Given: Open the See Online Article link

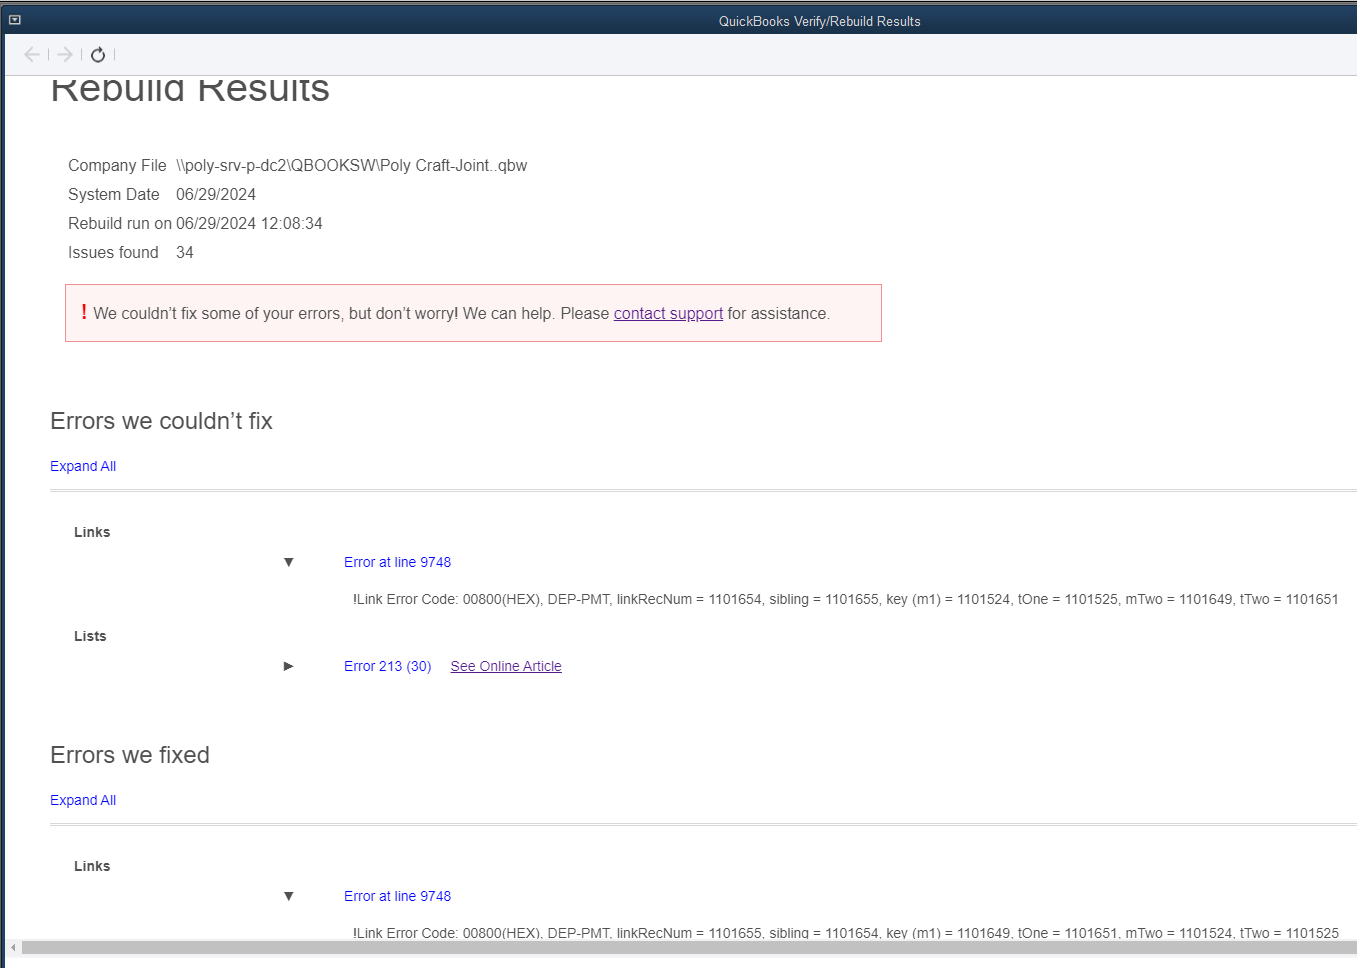Looking at the screenshot, I should (x=506, y=666).
